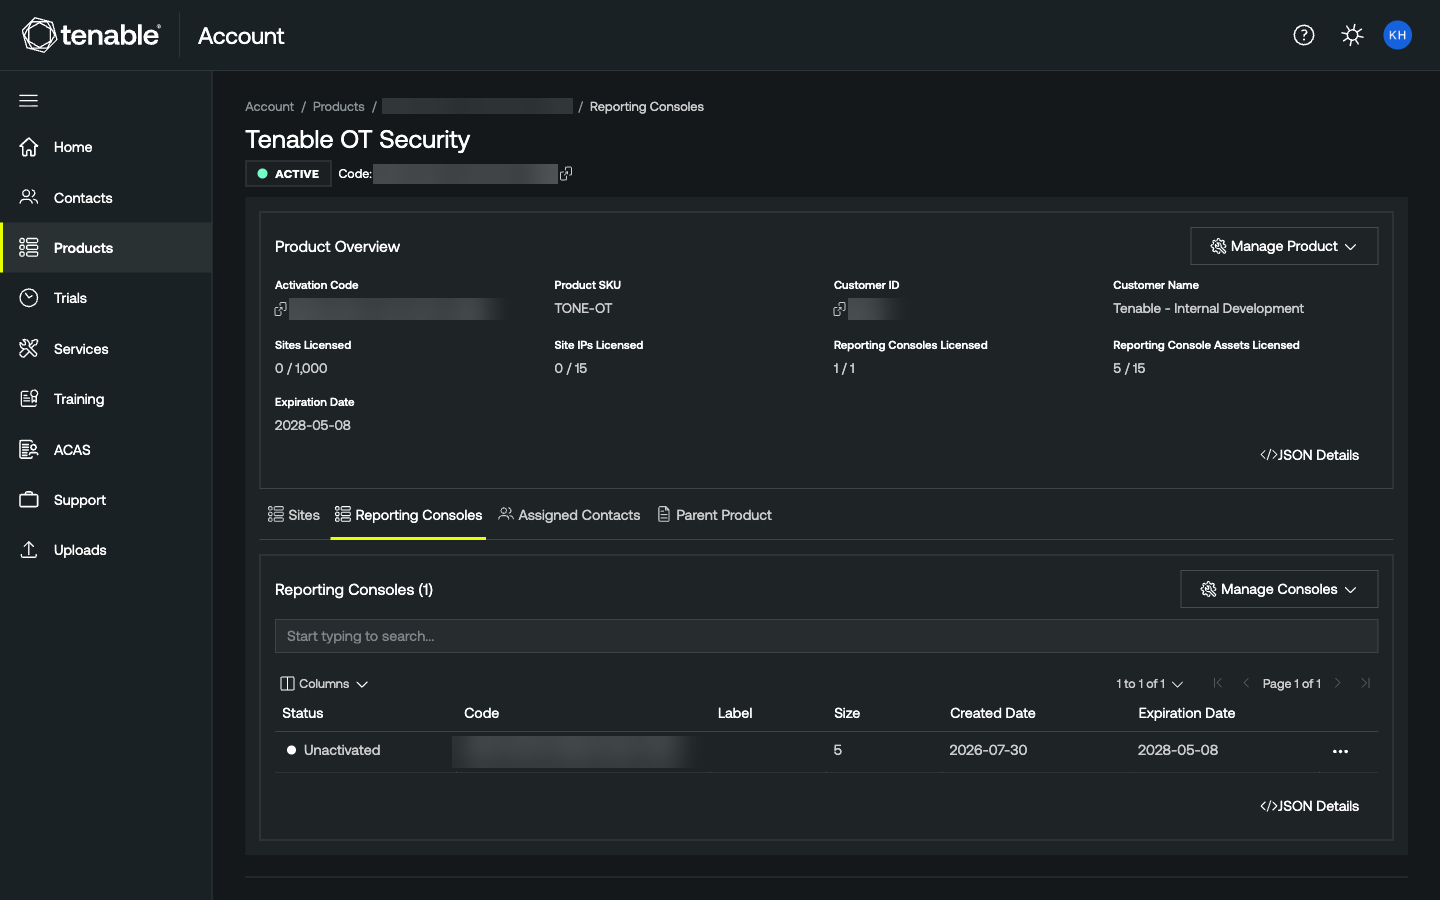
Task: Click the created date 2026-07-30 cell
Action: [988, 750]
